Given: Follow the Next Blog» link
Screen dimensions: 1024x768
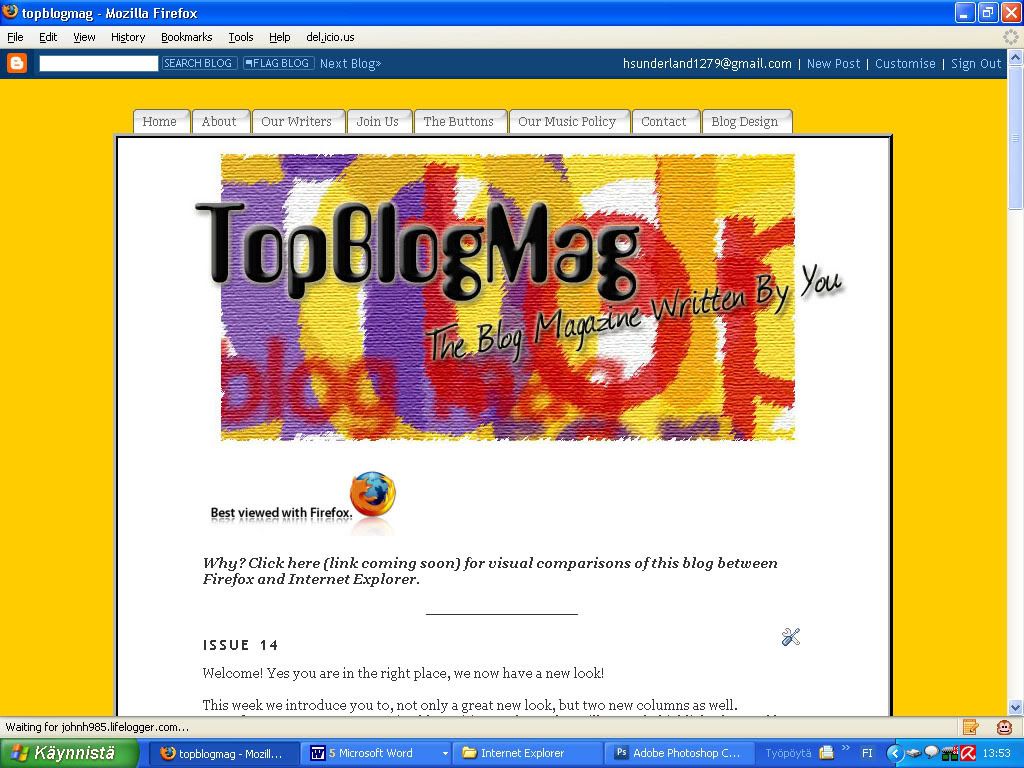Looking at the screenshot, I should 350,63.
